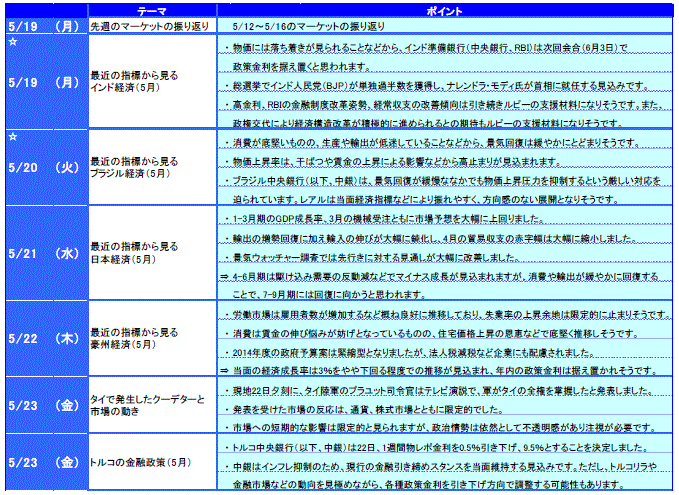Click the ポイント column header

click(443, 8)
